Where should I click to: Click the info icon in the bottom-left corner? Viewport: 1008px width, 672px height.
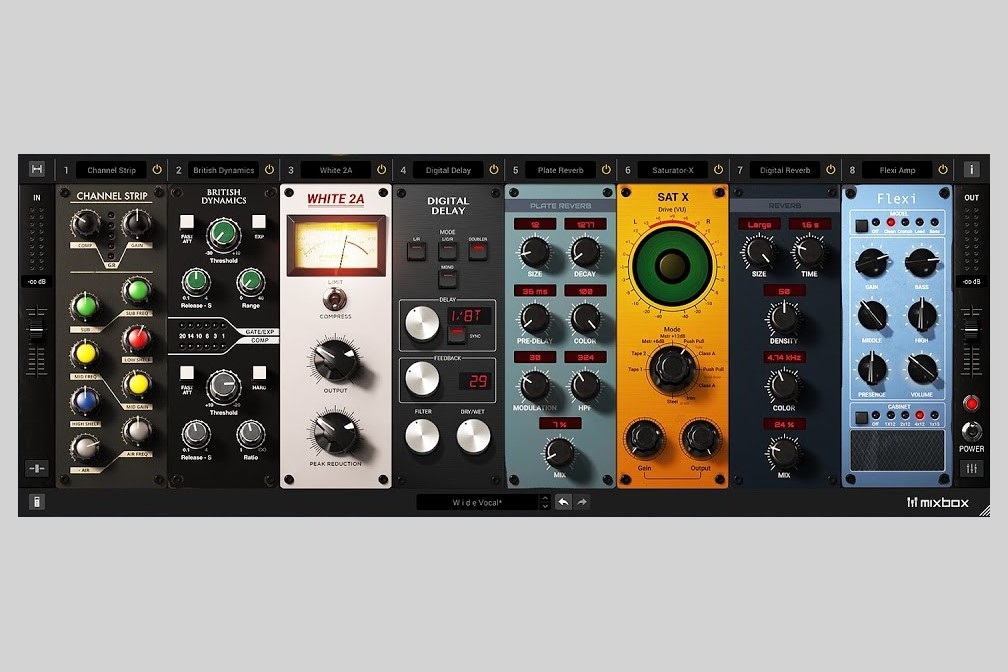click(37, 501)
